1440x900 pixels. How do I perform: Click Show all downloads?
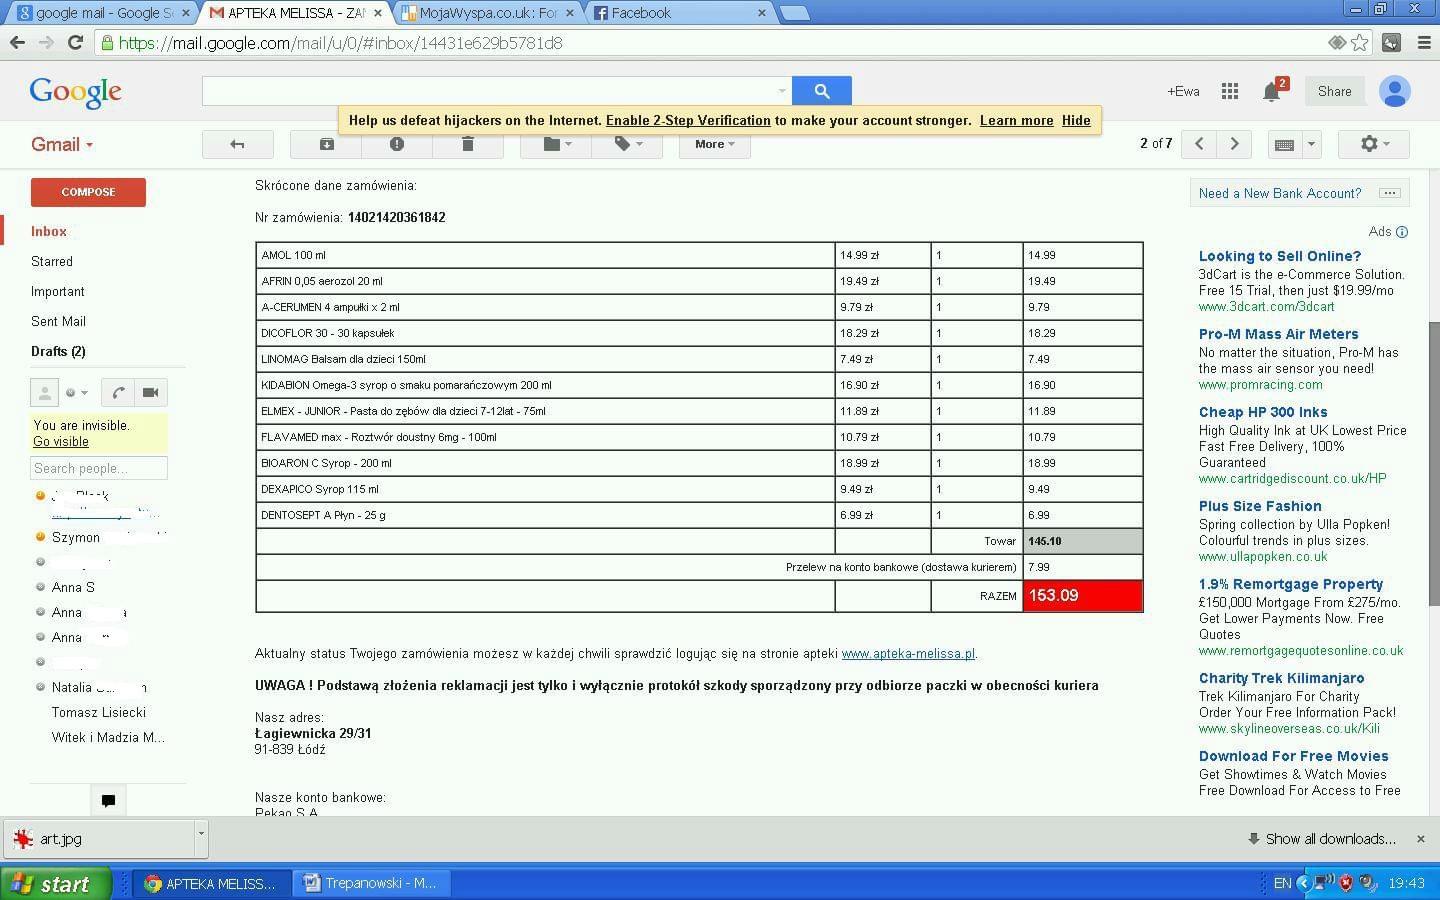1322,839
